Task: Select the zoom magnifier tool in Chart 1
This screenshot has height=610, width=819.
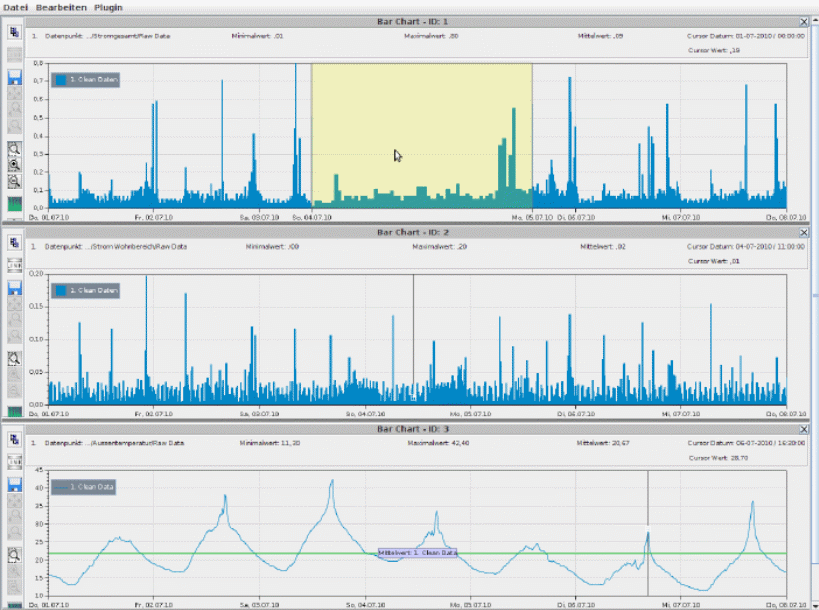Action: pos(15,148)
